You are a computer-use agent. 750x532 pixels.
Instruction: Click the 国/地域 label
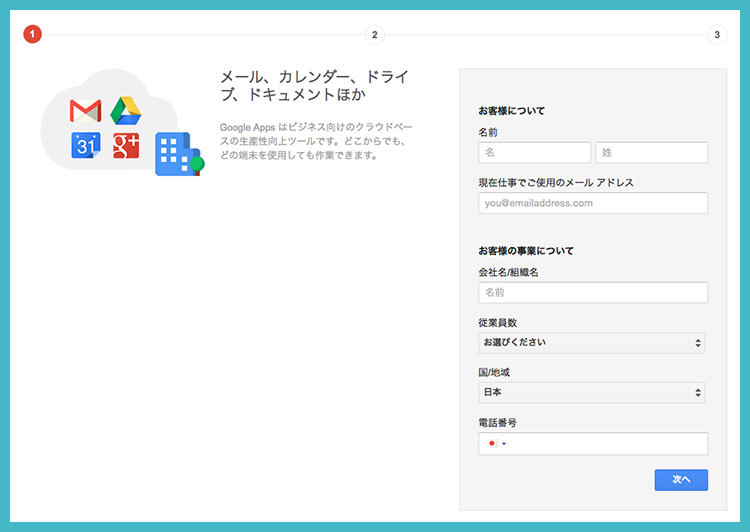click(494, 372)
